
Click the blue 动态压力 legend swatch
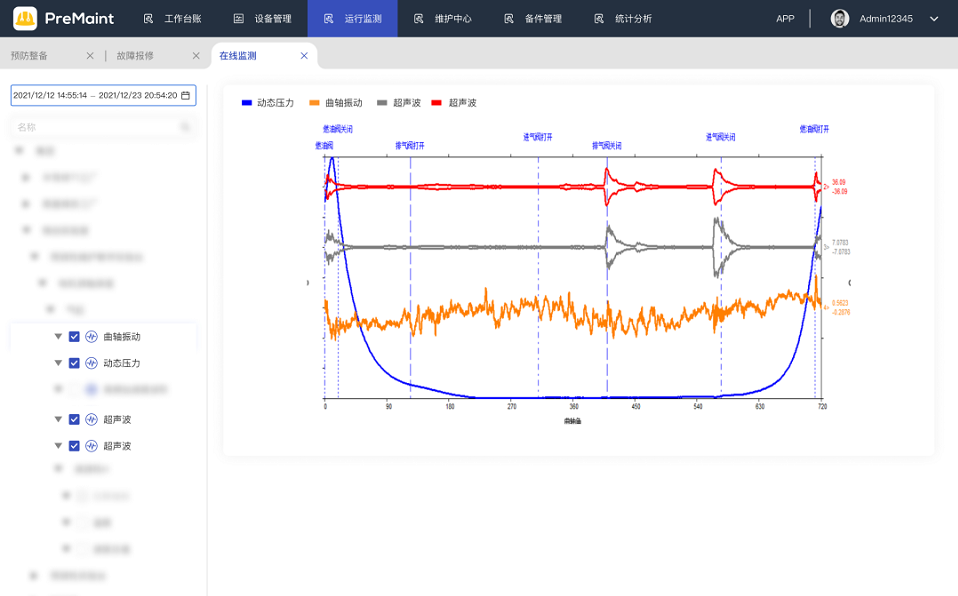tap(247, 103)
